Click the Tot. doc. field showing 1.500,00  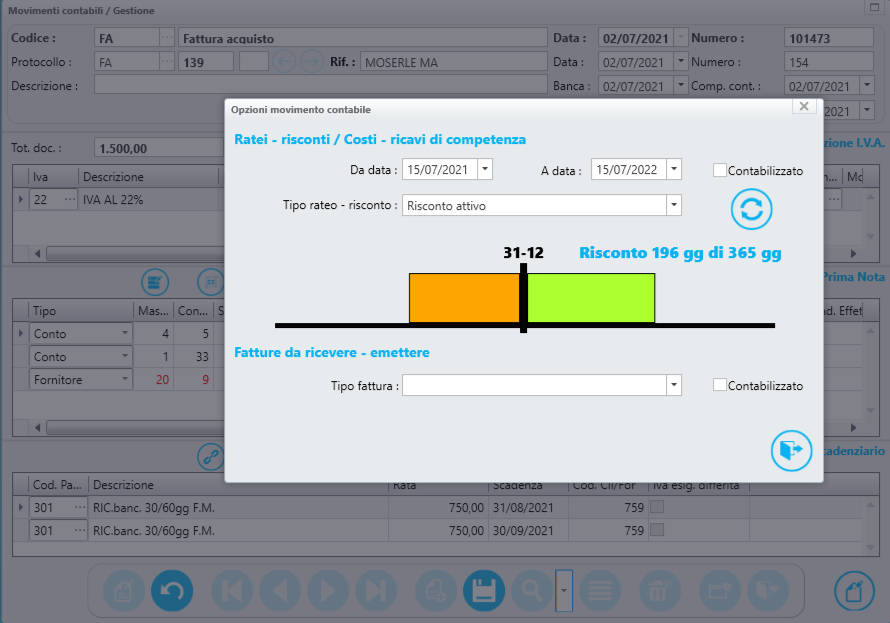pos(159,148)
